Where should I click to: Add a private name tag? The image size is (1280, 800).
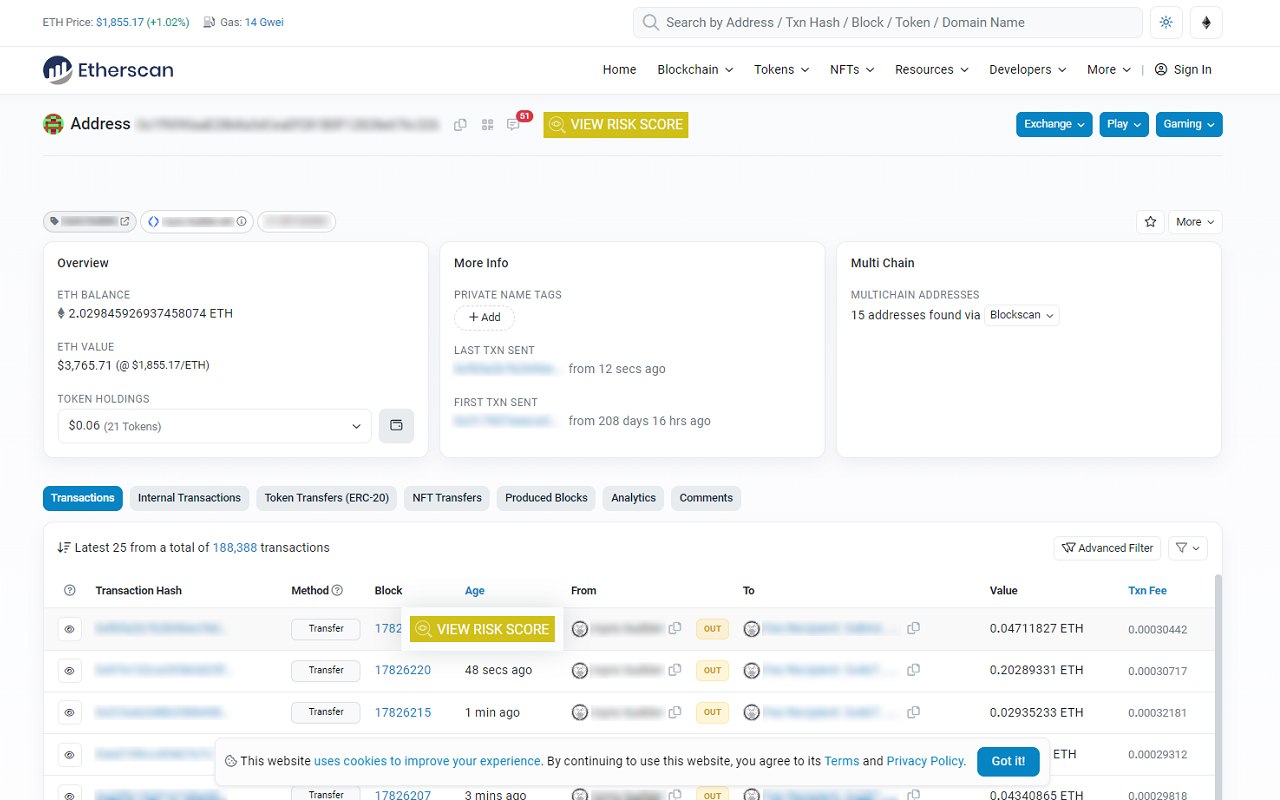pos(484,317)
